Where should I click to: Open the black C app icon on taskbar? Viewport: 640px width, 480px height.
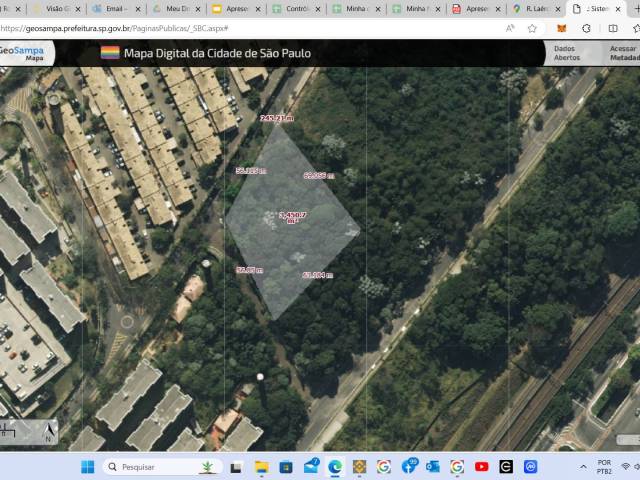click(506, 467)
